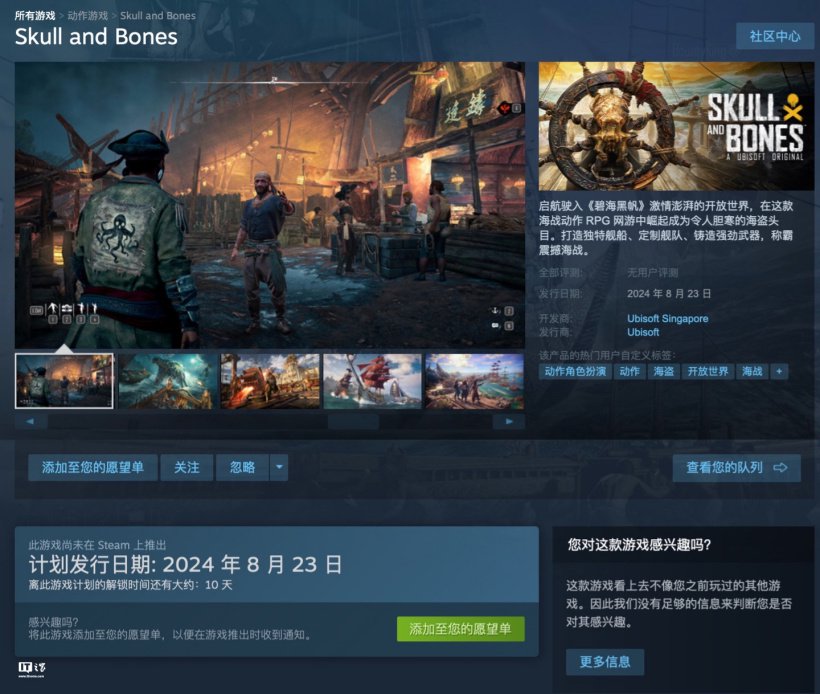The image size is (820, 694).
Task: Click the left scroll arrow under thumbnails
Action: pos(31,422)
